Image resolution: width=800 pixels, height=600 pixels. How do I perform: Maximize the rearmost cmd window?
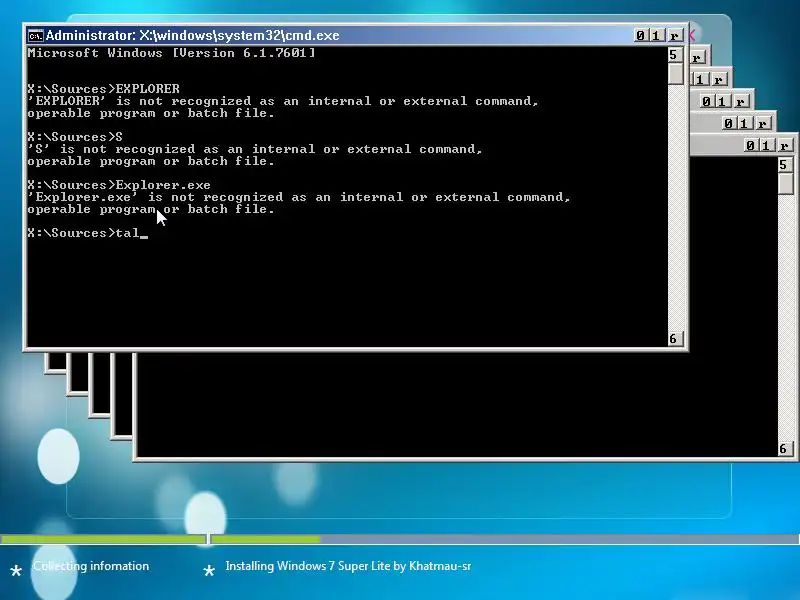766,145
